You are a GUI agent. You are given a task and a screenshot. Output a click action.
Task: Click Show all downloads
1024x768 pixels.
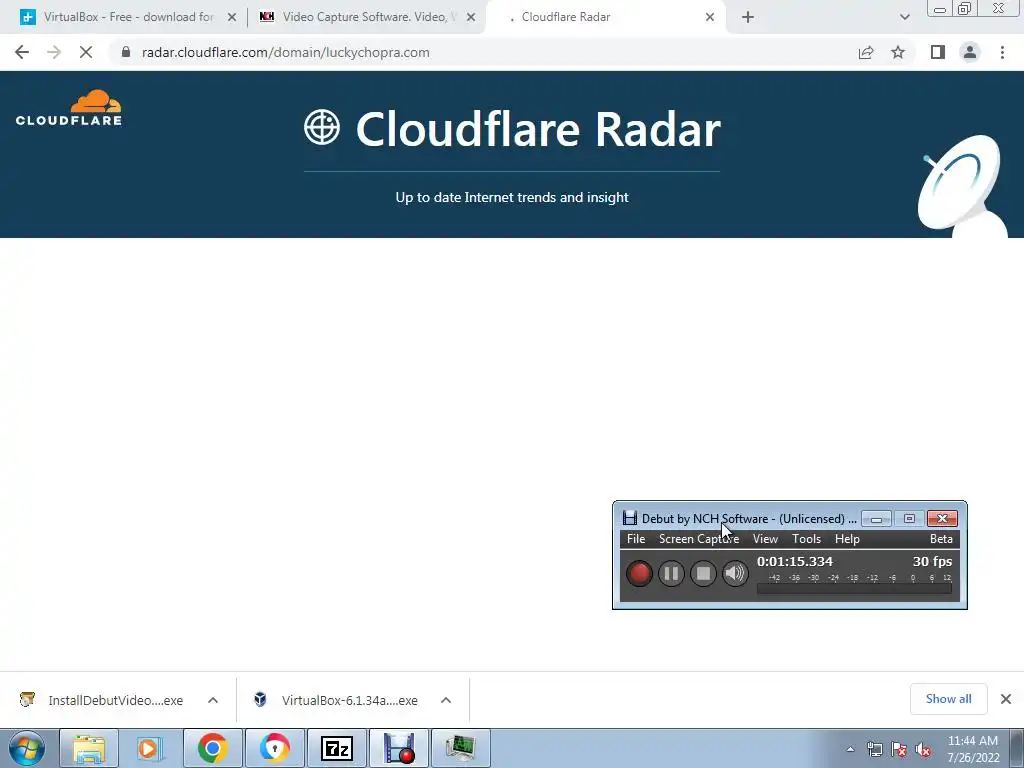pyautogui.click(x=948, y=699)
